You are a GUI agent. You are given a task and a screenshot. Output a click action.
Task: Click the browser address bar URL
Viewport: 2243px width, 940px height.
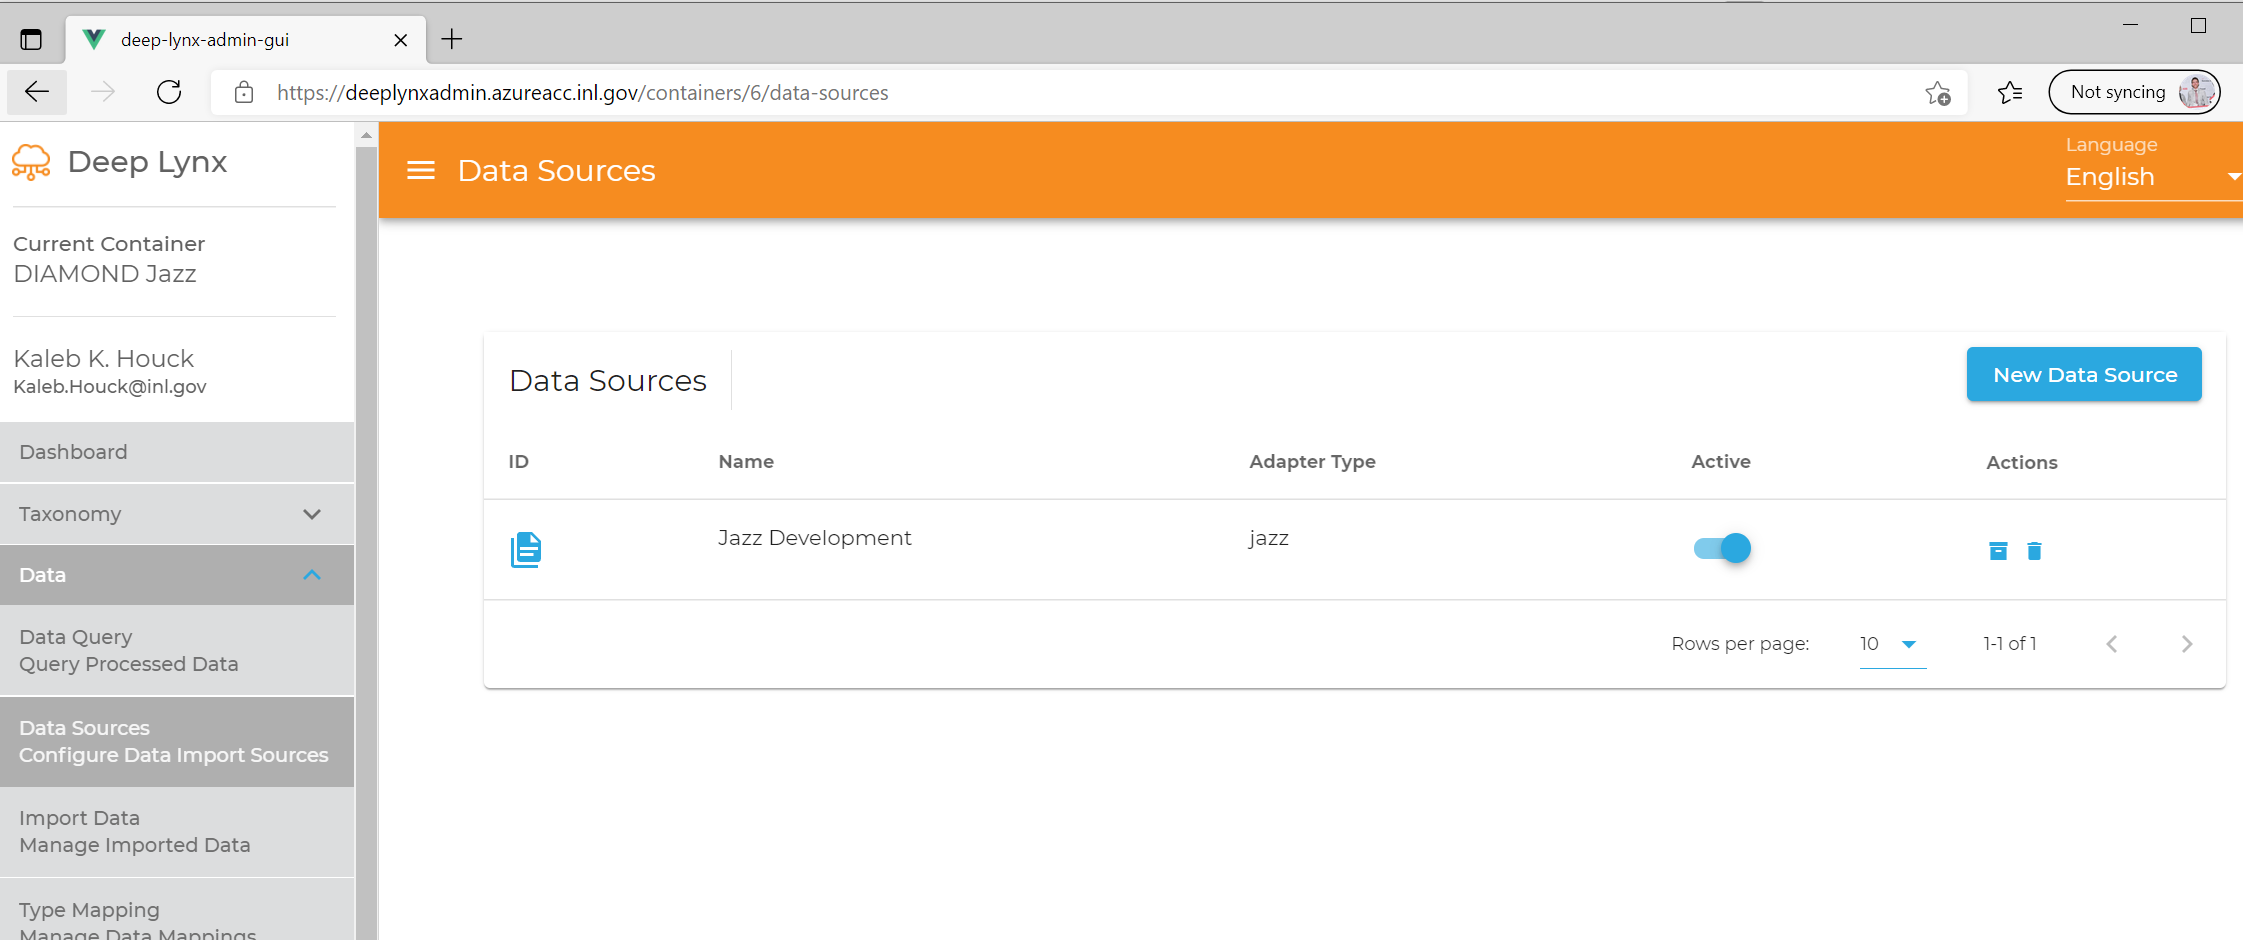tap(582, 93)
